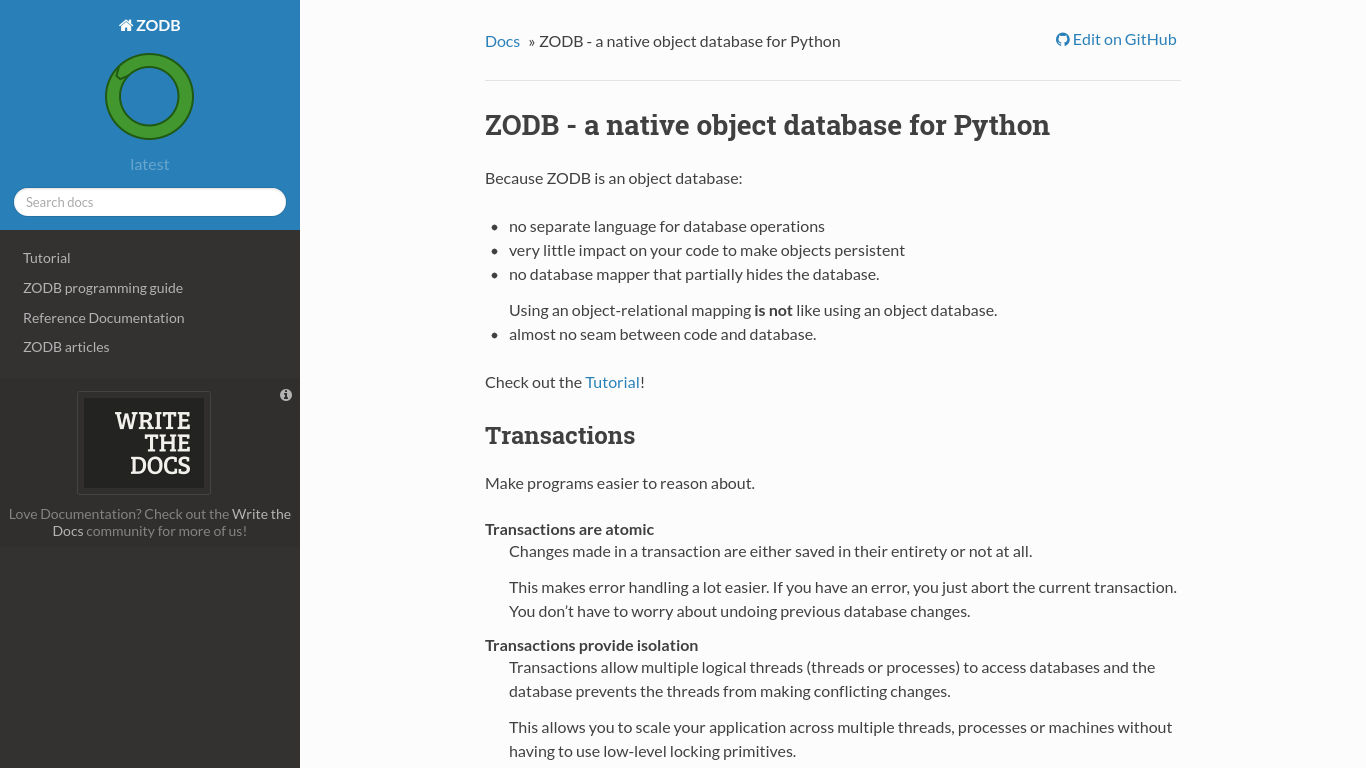Image resolution: width=1366 pixels, height=768 pixels.
Task: Open the Write the Docs logo image
Action: click(144, 442)
